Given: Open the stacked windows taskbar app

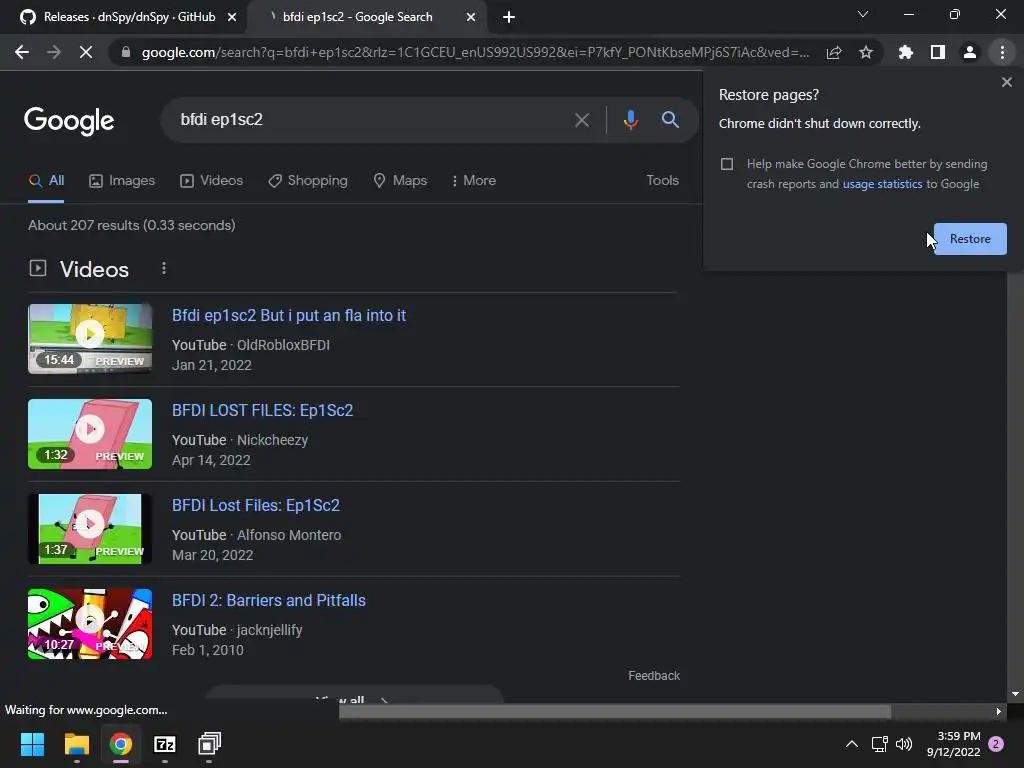Looking at the screenshot, I should [209, 744].
